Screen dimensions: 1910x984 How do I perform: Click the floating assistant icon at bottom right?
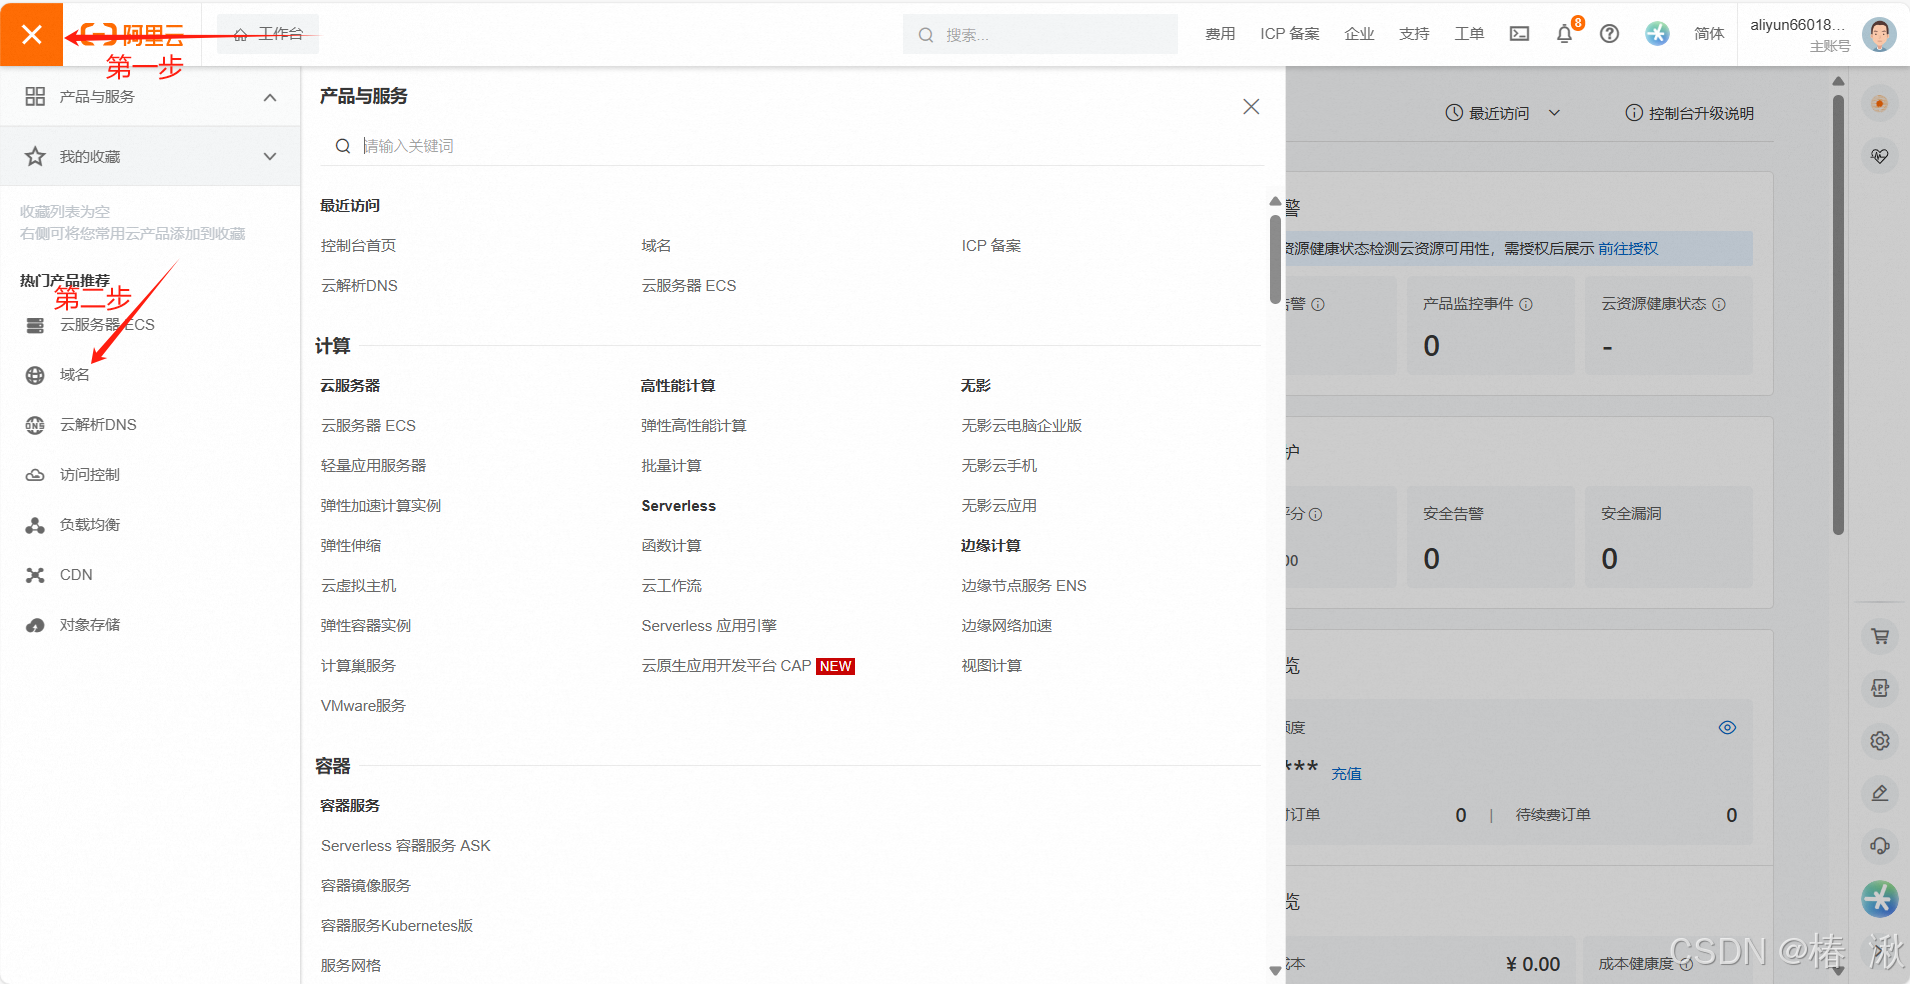pos(1880,898)
